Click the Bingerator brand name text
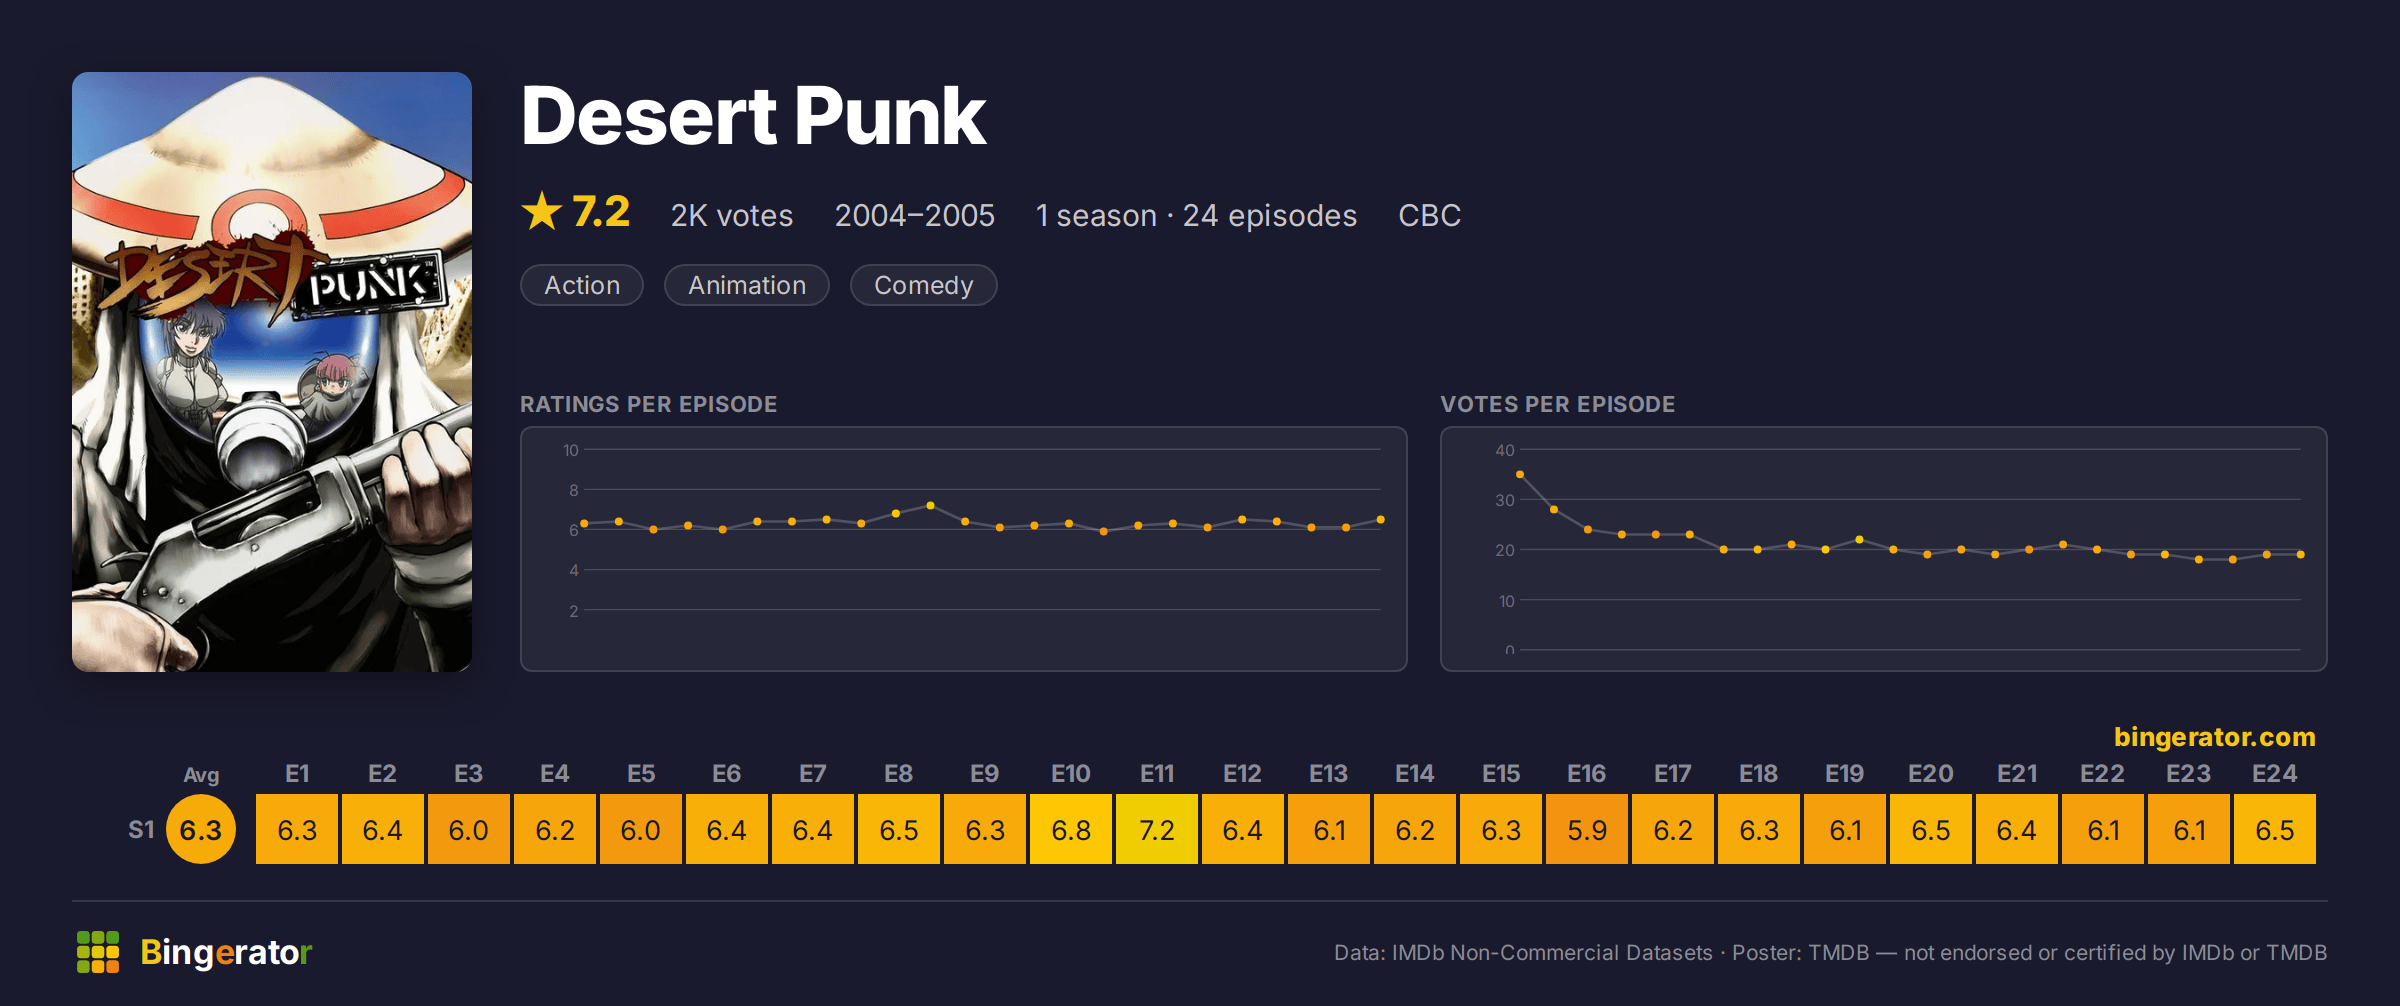 [x=226, y=952]
